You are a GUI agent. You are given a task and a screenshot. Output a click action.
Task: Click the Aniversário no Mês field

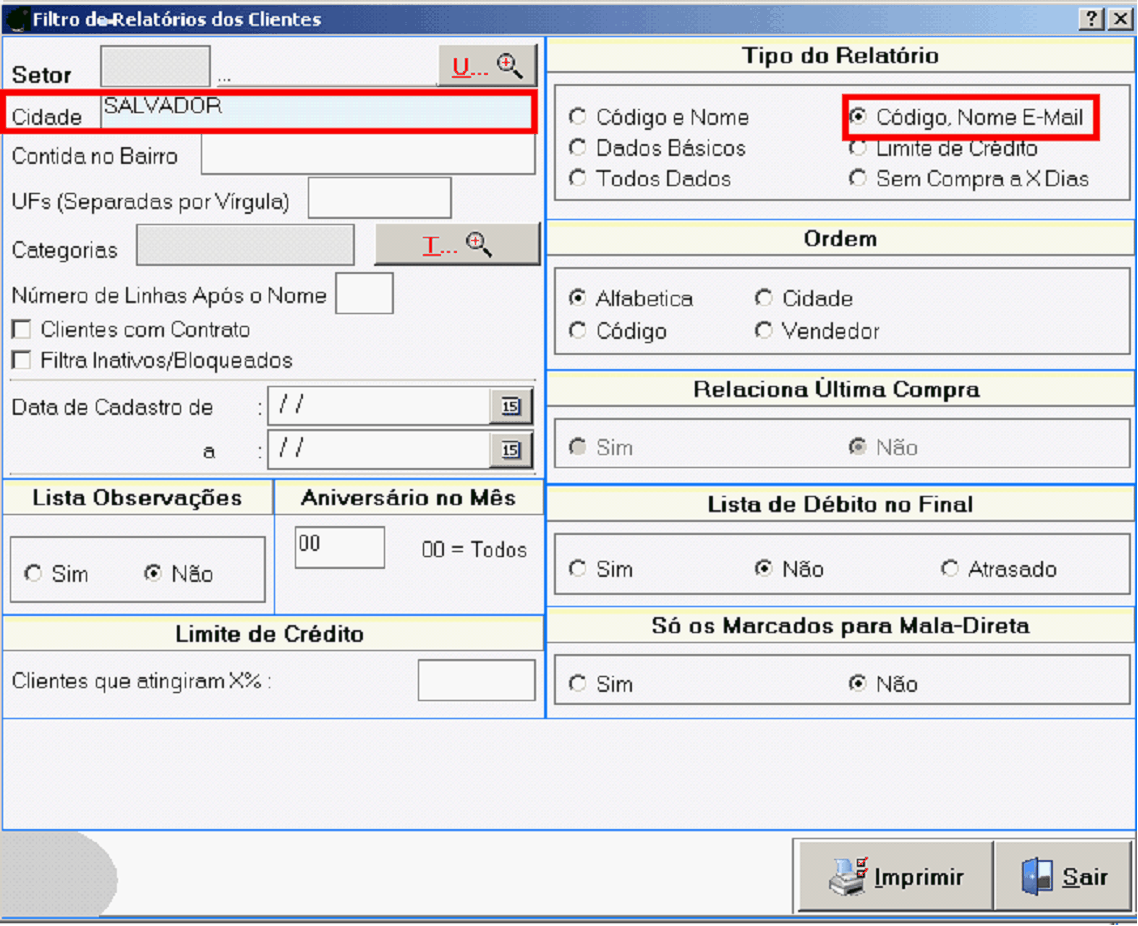click(340, 547)
